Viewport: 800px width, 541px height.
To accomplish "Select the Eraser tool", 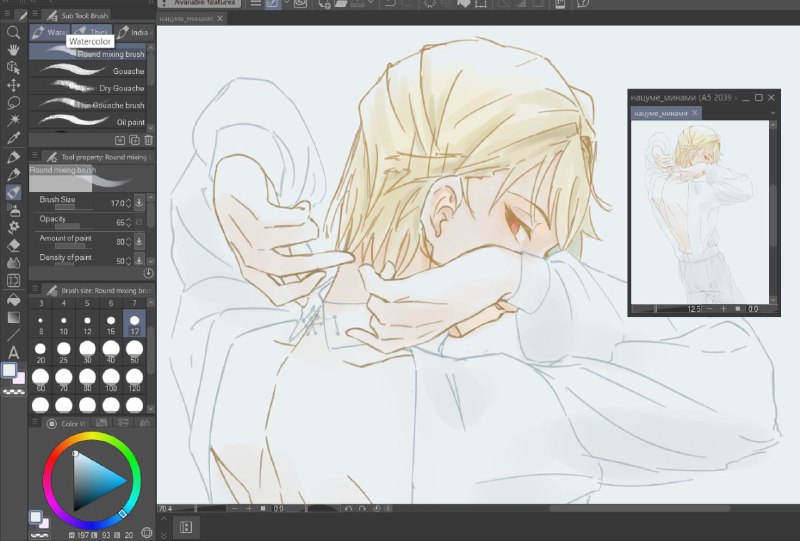I will pyautogui.click(x=13, y=245).
